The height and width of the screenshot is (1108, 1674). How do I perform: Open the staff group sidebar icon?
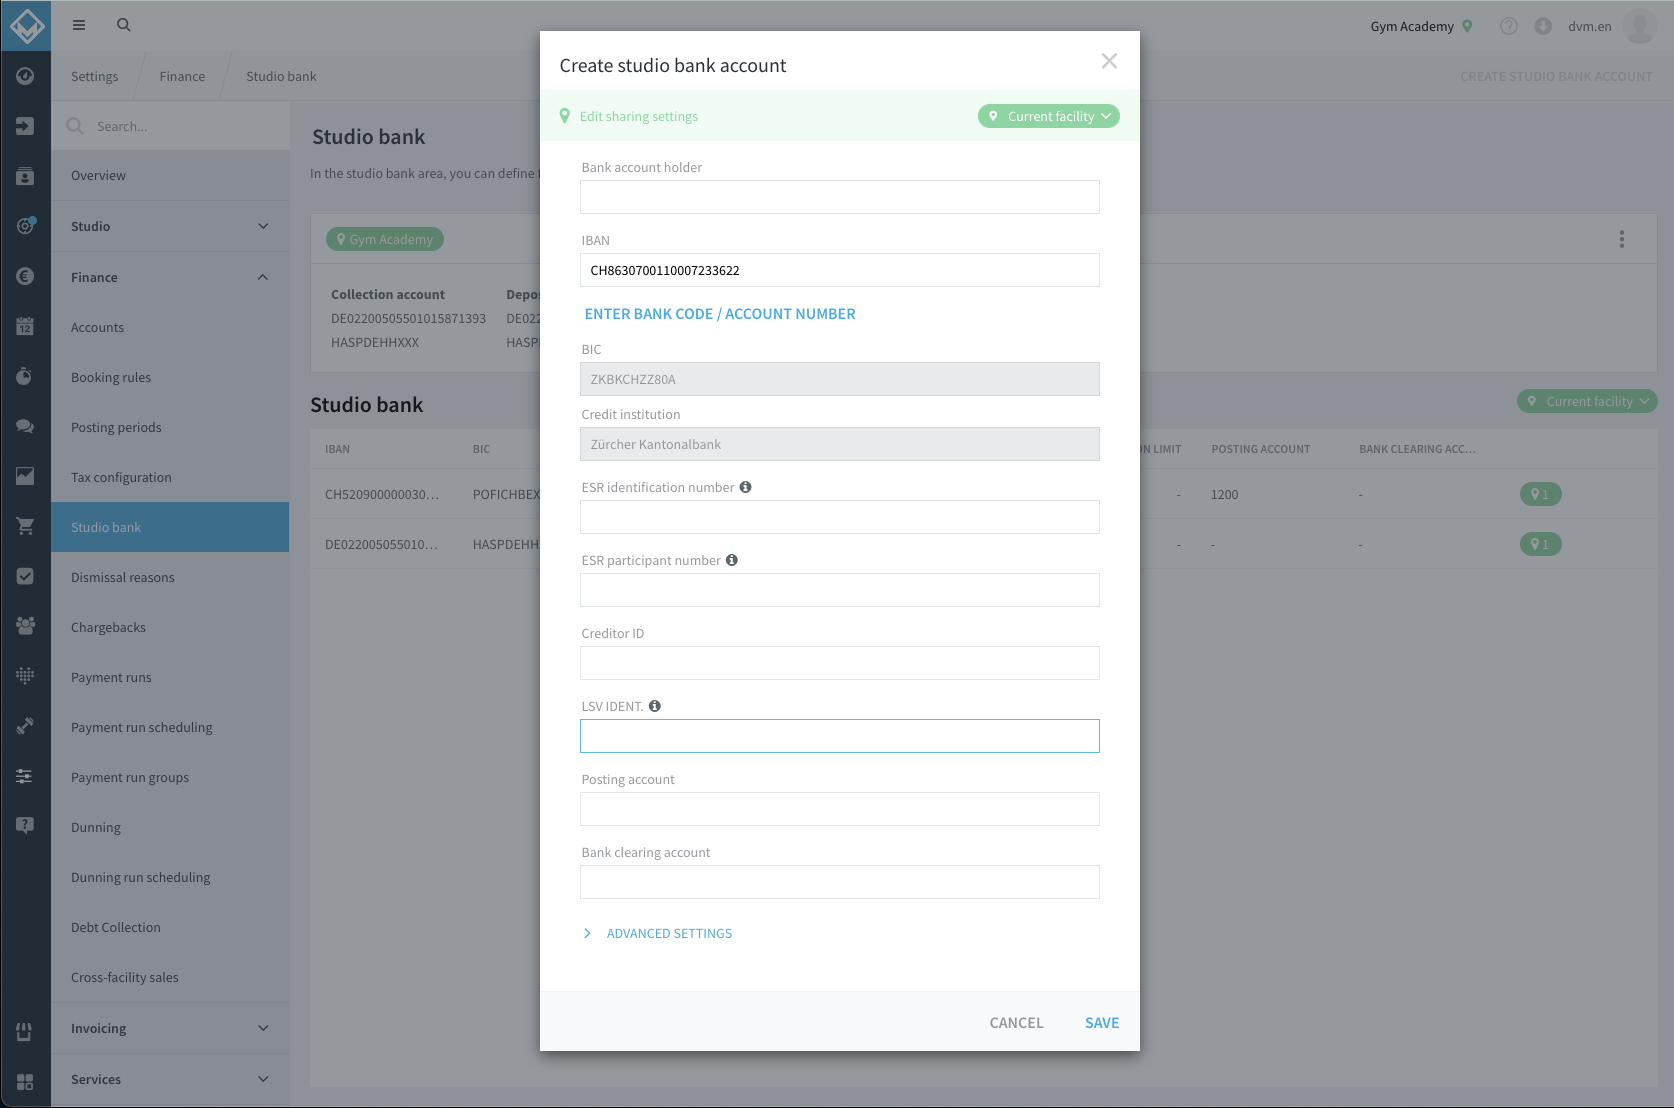click(x=25, y=626)
